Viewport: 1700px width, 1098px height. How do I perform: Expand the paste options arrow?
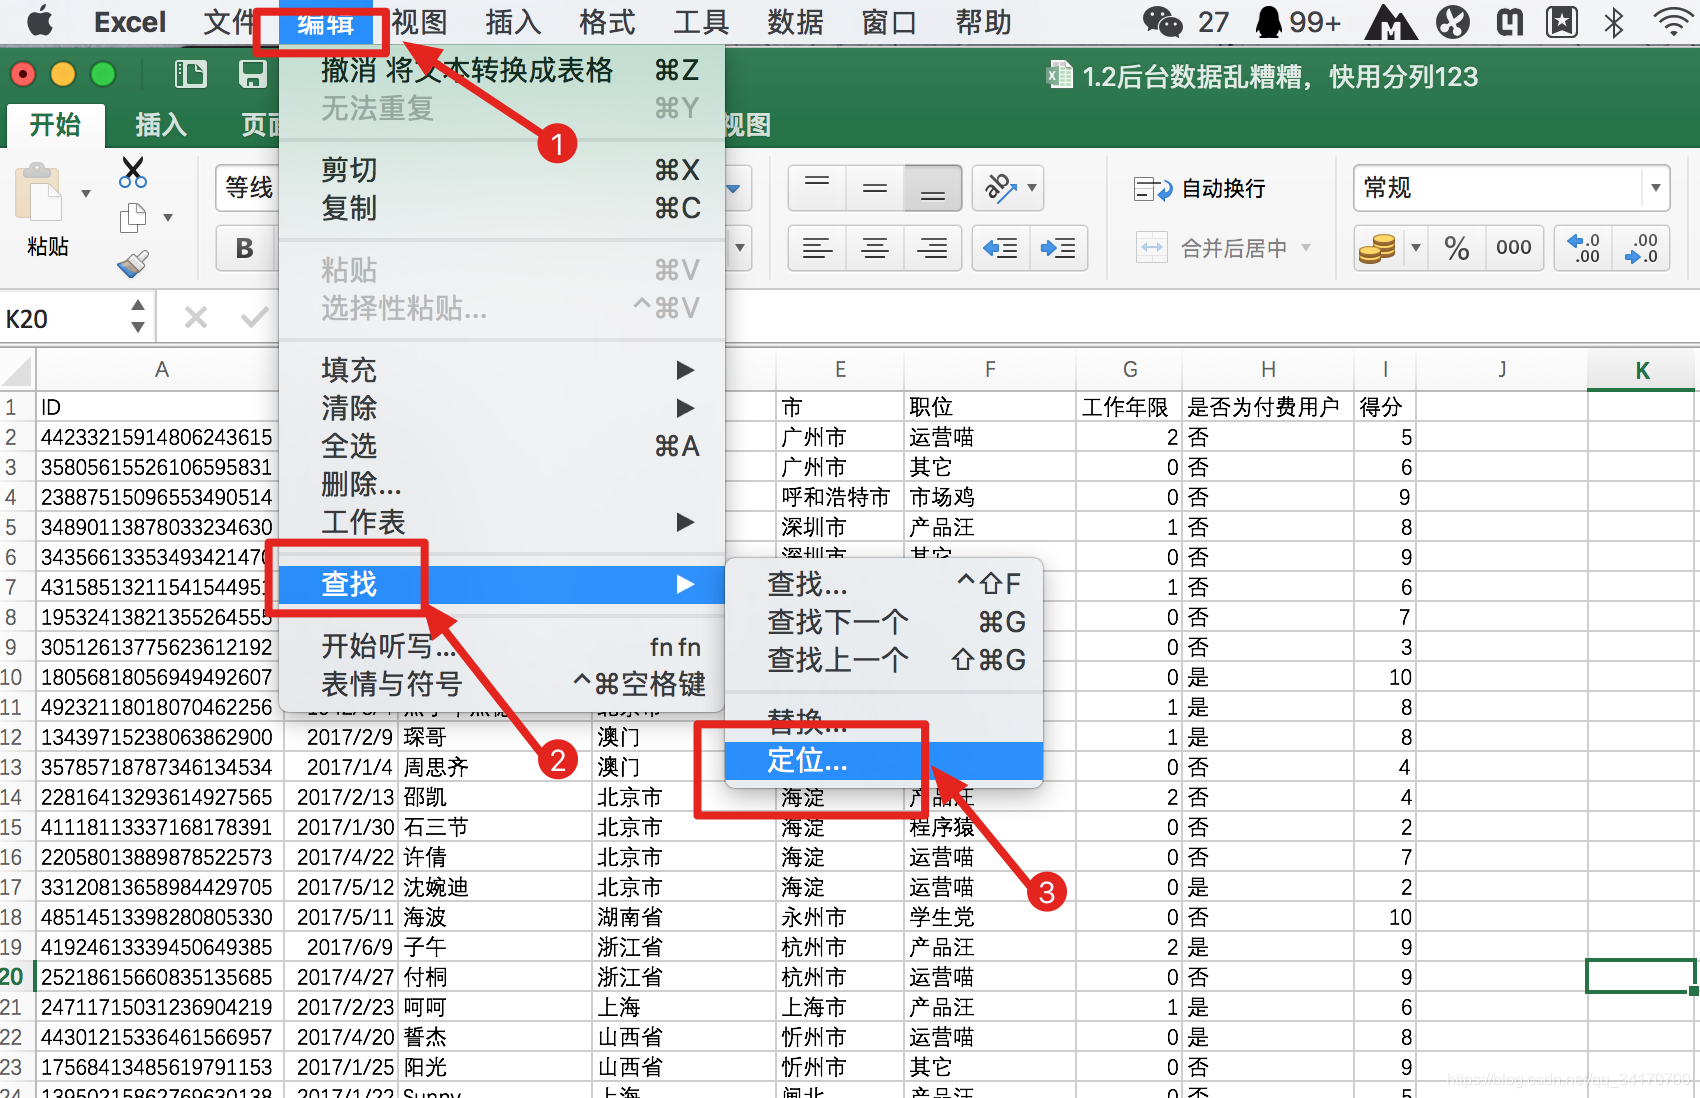[x=86, y=194]
